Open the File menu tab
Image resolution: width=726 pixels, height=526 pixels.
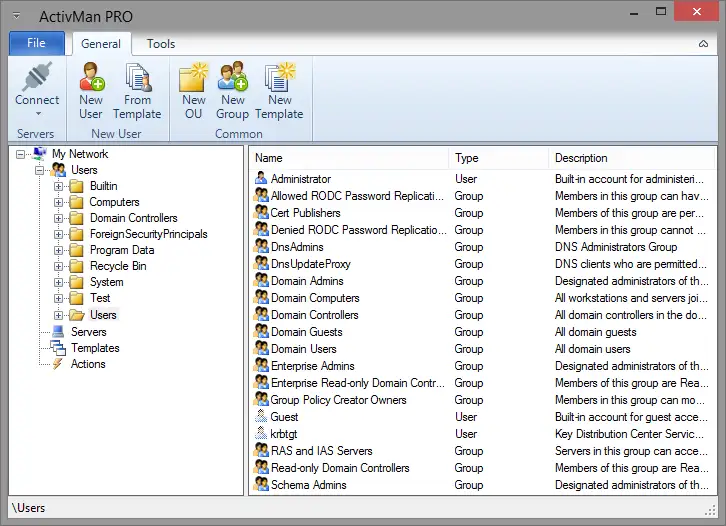coord(37,43)
